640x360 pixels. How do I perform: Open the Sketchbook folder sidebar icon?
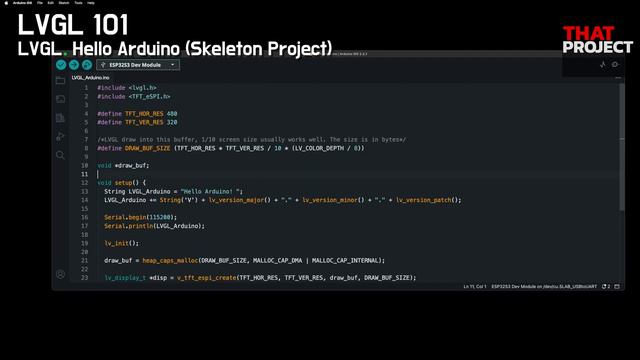click(x=60, y=80)
